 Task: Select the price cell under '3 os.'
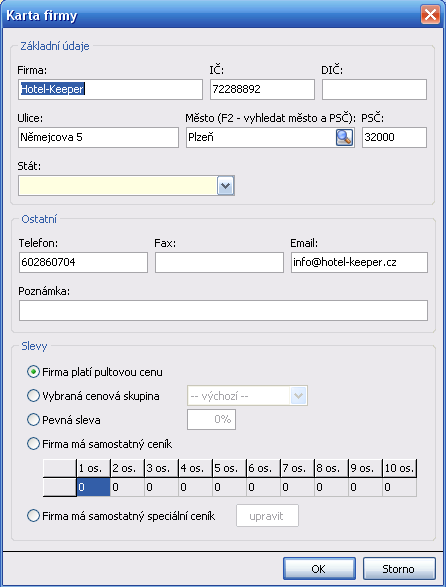point(161,487)
